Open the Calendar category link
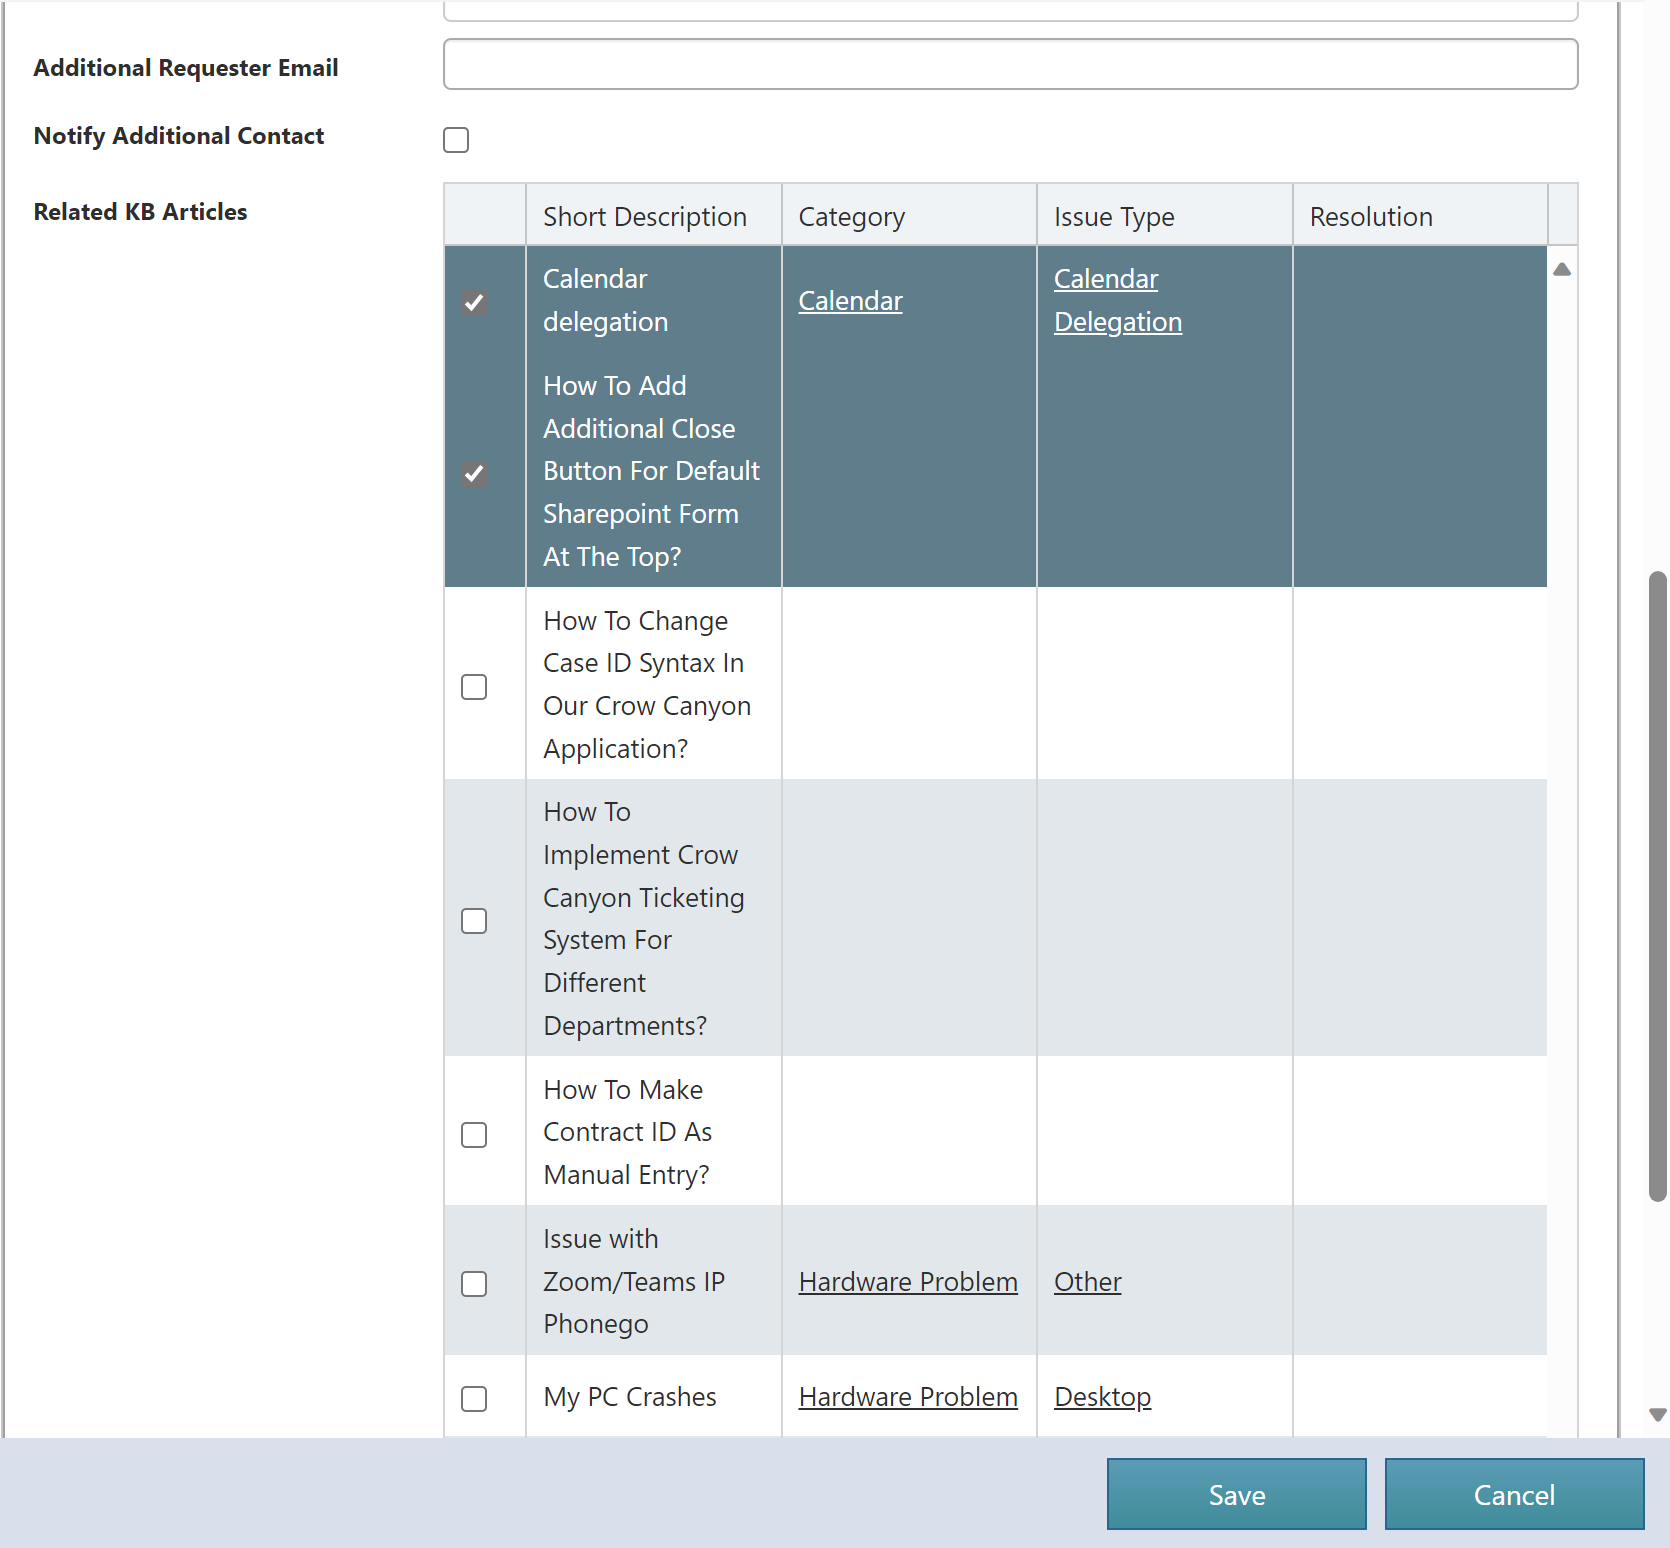This screenshot has height=1548, width=1670. coord(850,301)
